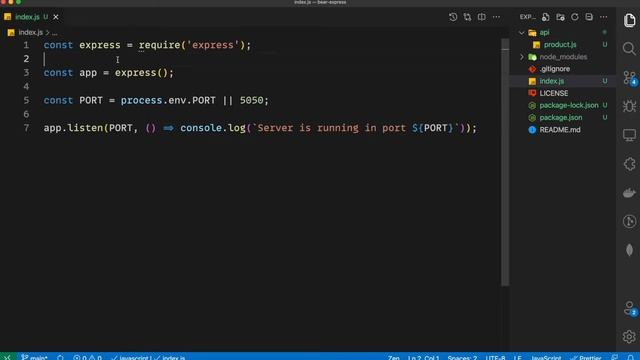Split the editor to the right
640x360 pixels.
pyautogui.click(x=482, y=17)
